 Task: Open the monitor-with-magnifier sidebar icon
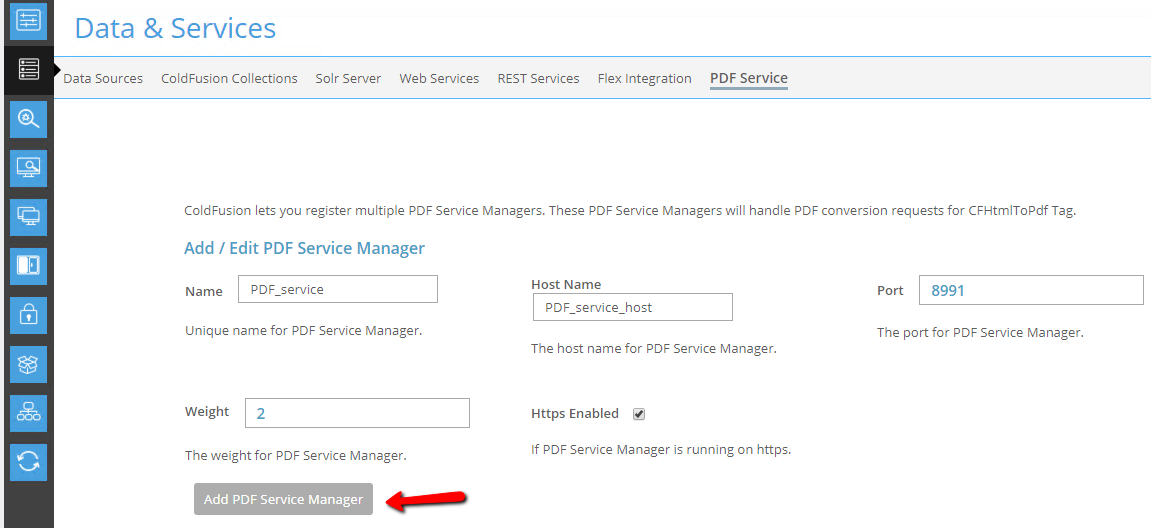28,168
